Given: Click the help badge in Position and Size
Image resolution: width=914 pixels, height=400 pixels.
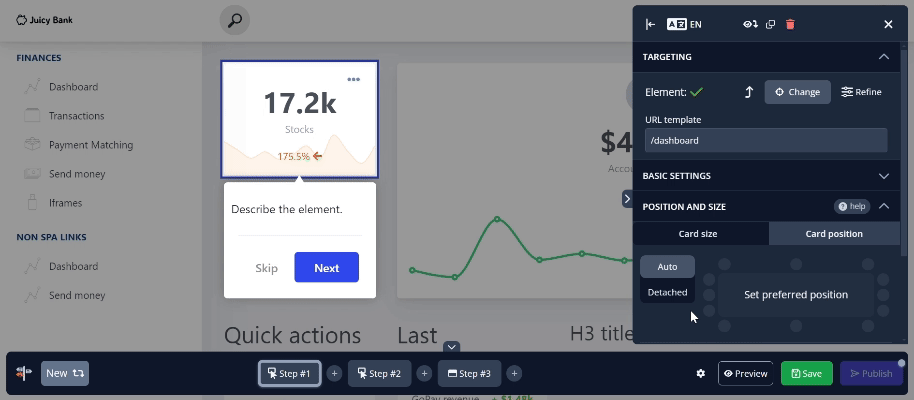Looking at the screenshot, I should click(x=851, y=206).
